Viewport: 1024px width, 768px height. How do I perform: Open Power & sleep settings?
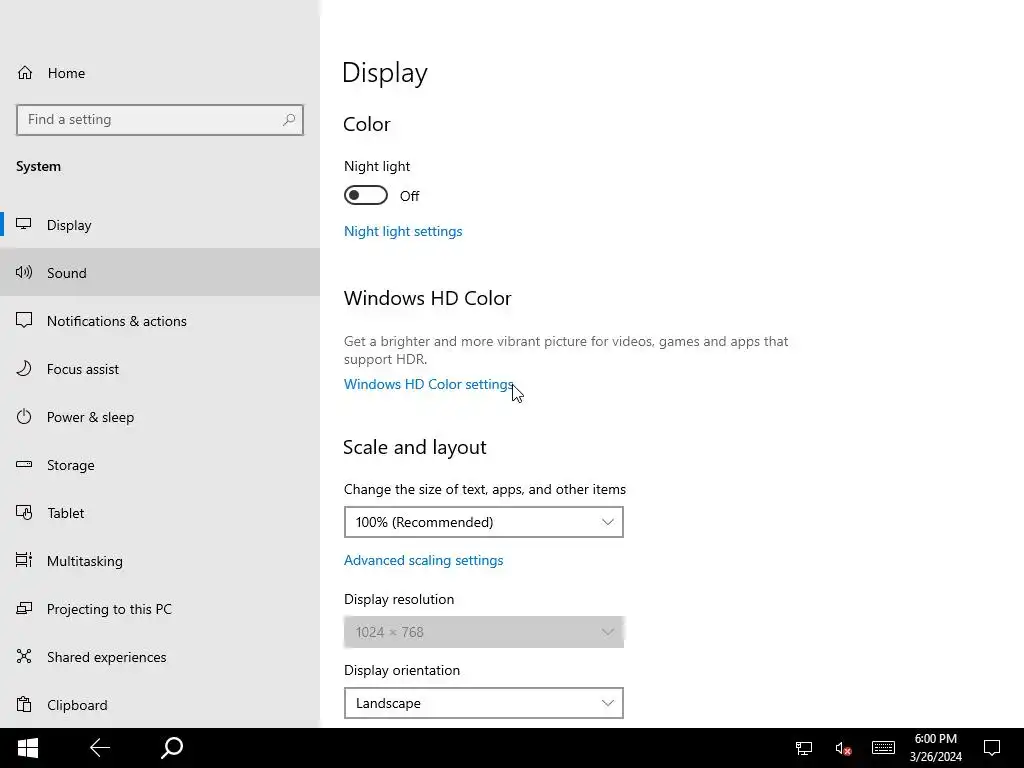tap(160, 417)
